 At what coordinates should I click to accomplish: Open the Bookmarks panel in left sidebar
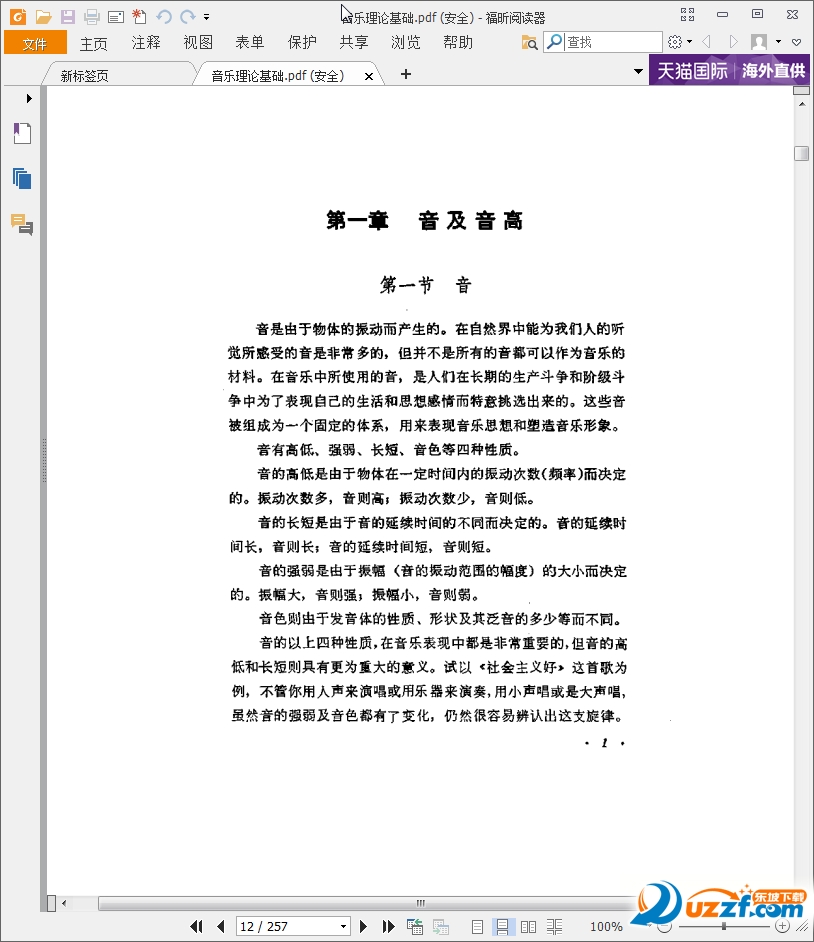(x=22, y=133)
